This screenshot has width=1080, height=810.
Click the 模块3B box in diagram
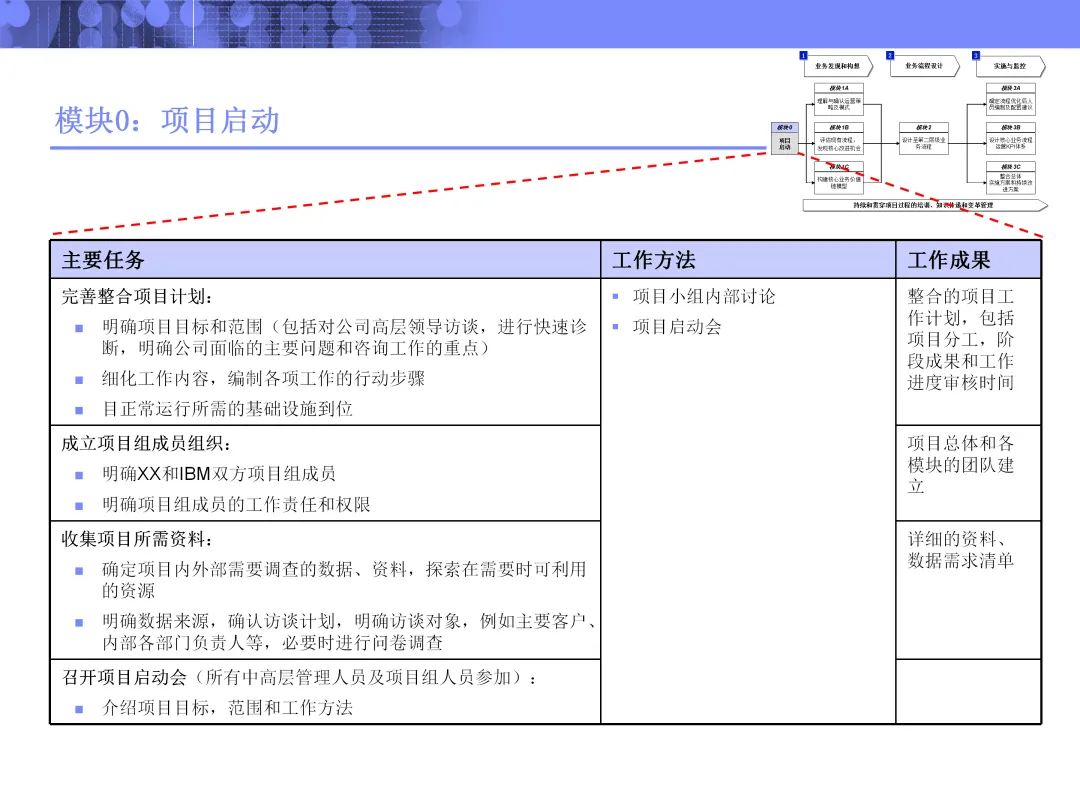(x=1010, y=138)
